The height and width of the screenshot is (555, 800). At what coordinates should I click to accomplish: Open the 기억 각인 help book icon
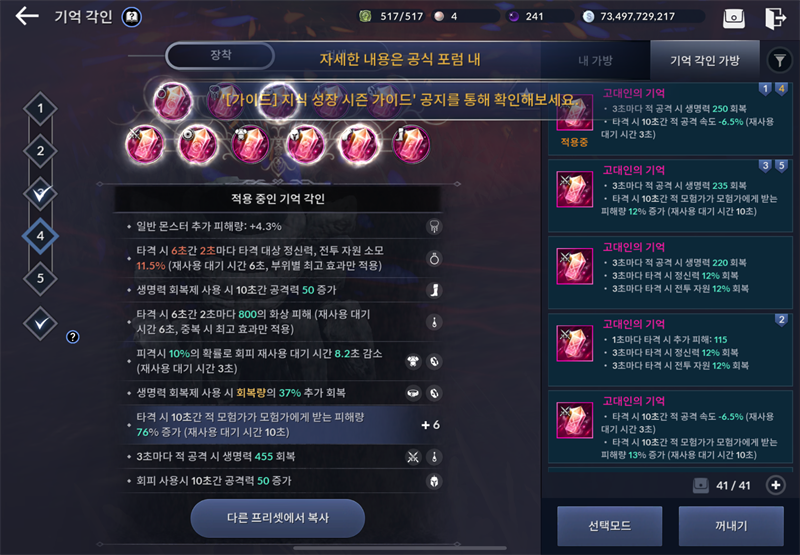[x=132, y=17]
